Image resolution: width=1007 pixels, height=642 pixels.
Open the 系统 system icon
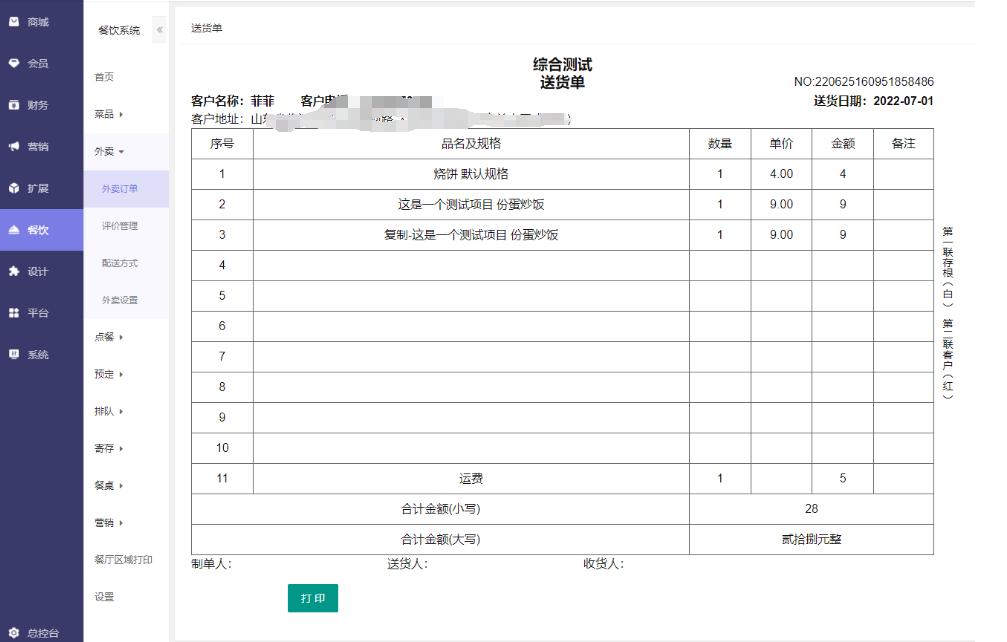coord(15,355)
